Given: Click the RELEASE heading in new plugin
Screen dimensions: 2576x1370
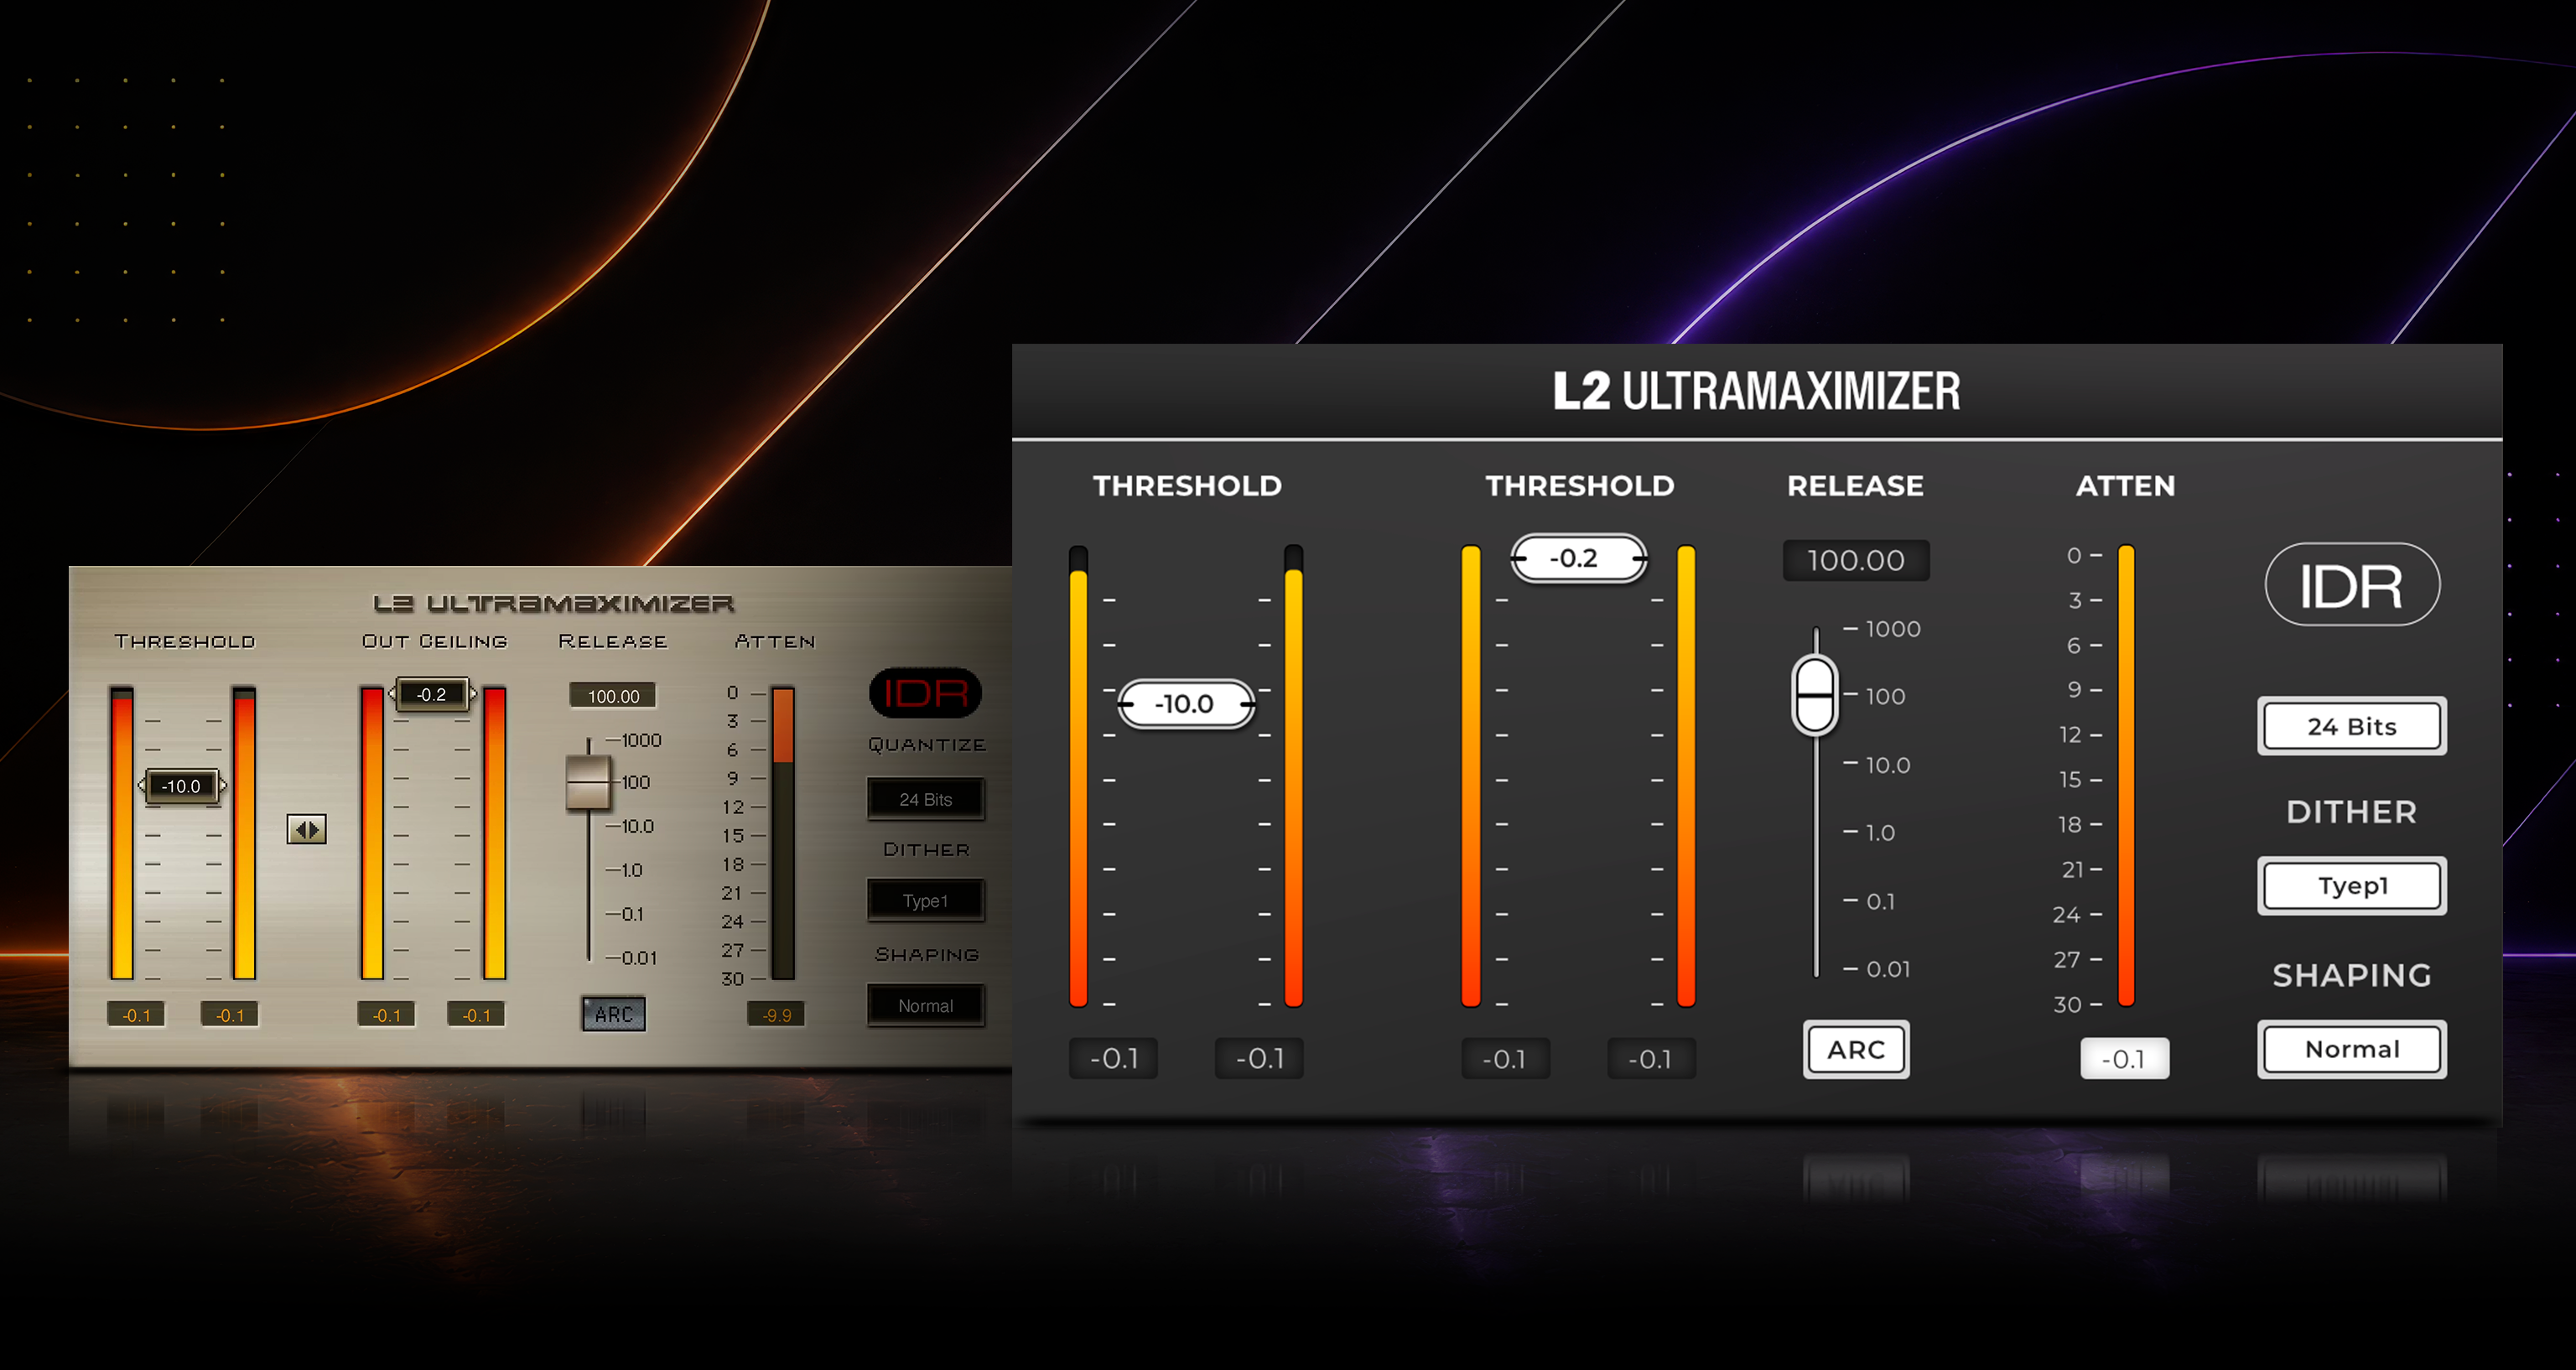Looking at the screenshot, I should pyautogui.click(x=1855, y=486).
